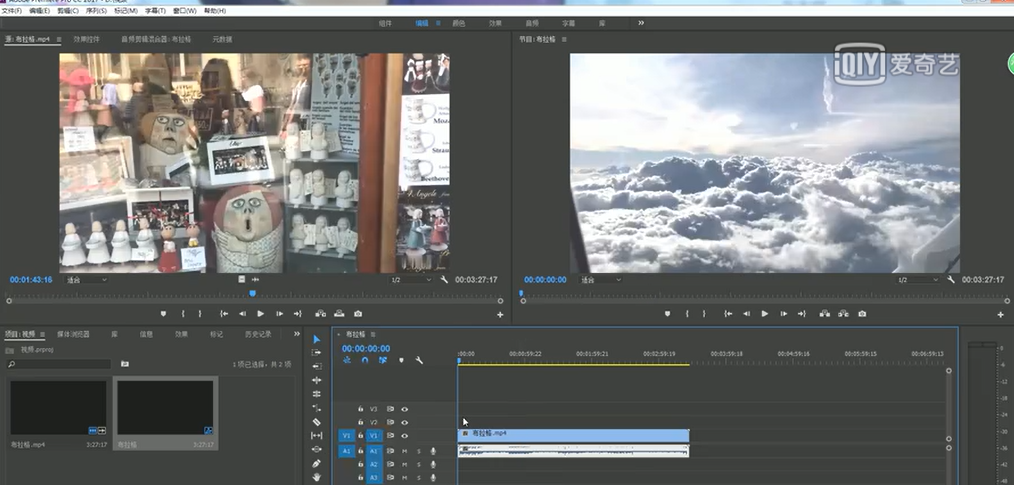Select the Slide tool
Viewport: 1014px width, 485px height.
pos(316,449)
